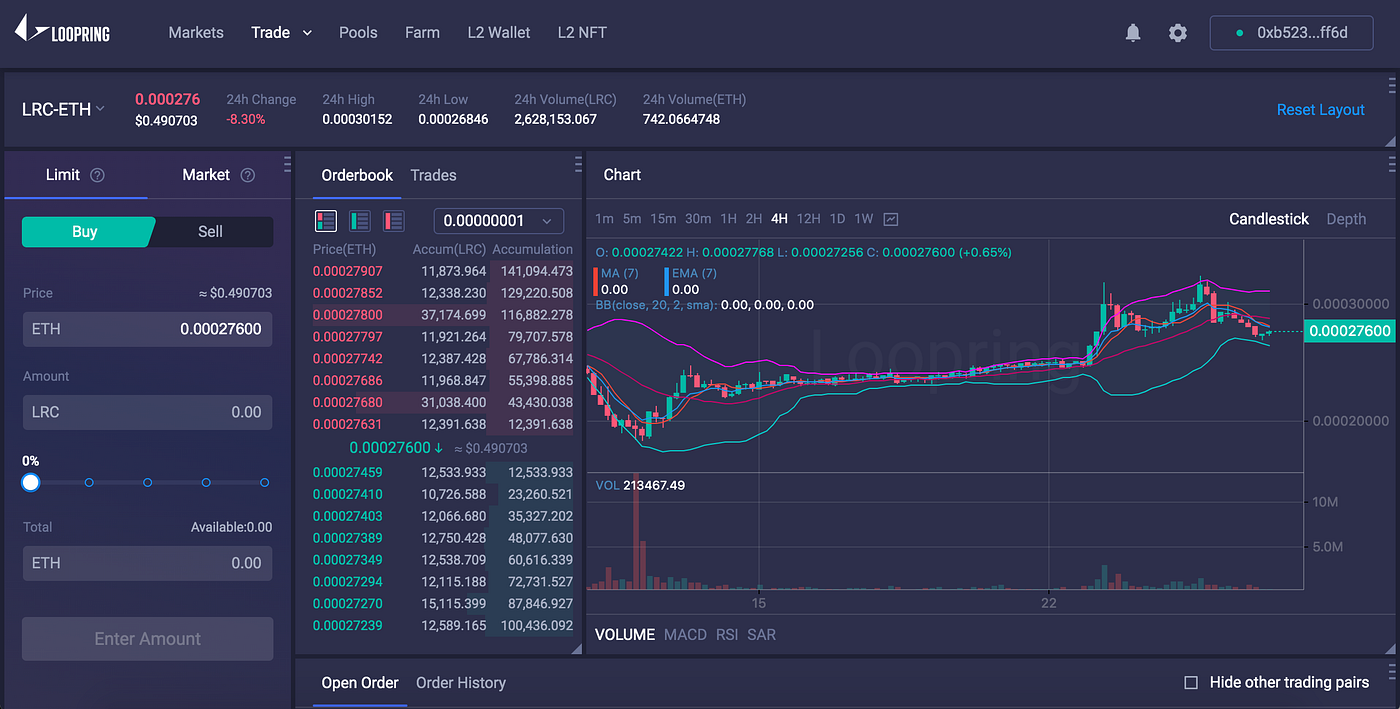Switch to the Open Order tab
This screenshot has width=1400, height=709.
click(x=360, y=683)
